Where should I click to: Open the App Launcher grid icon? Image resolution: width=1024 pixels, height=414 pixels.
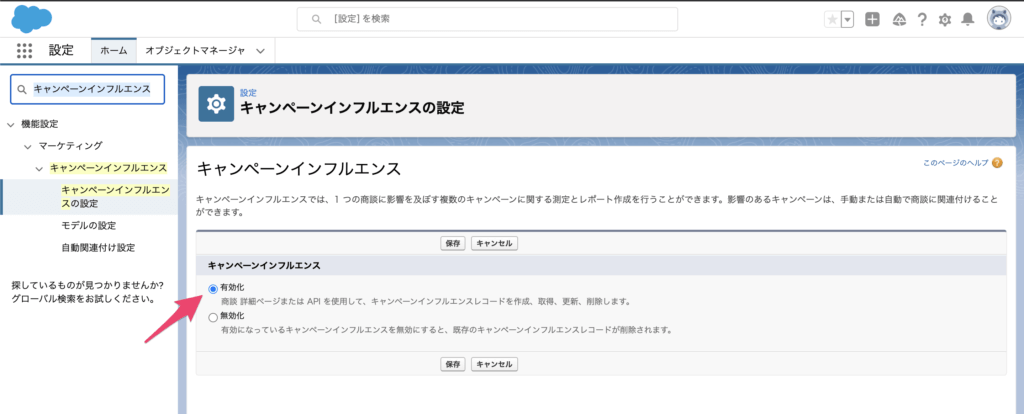pos(25,50)
